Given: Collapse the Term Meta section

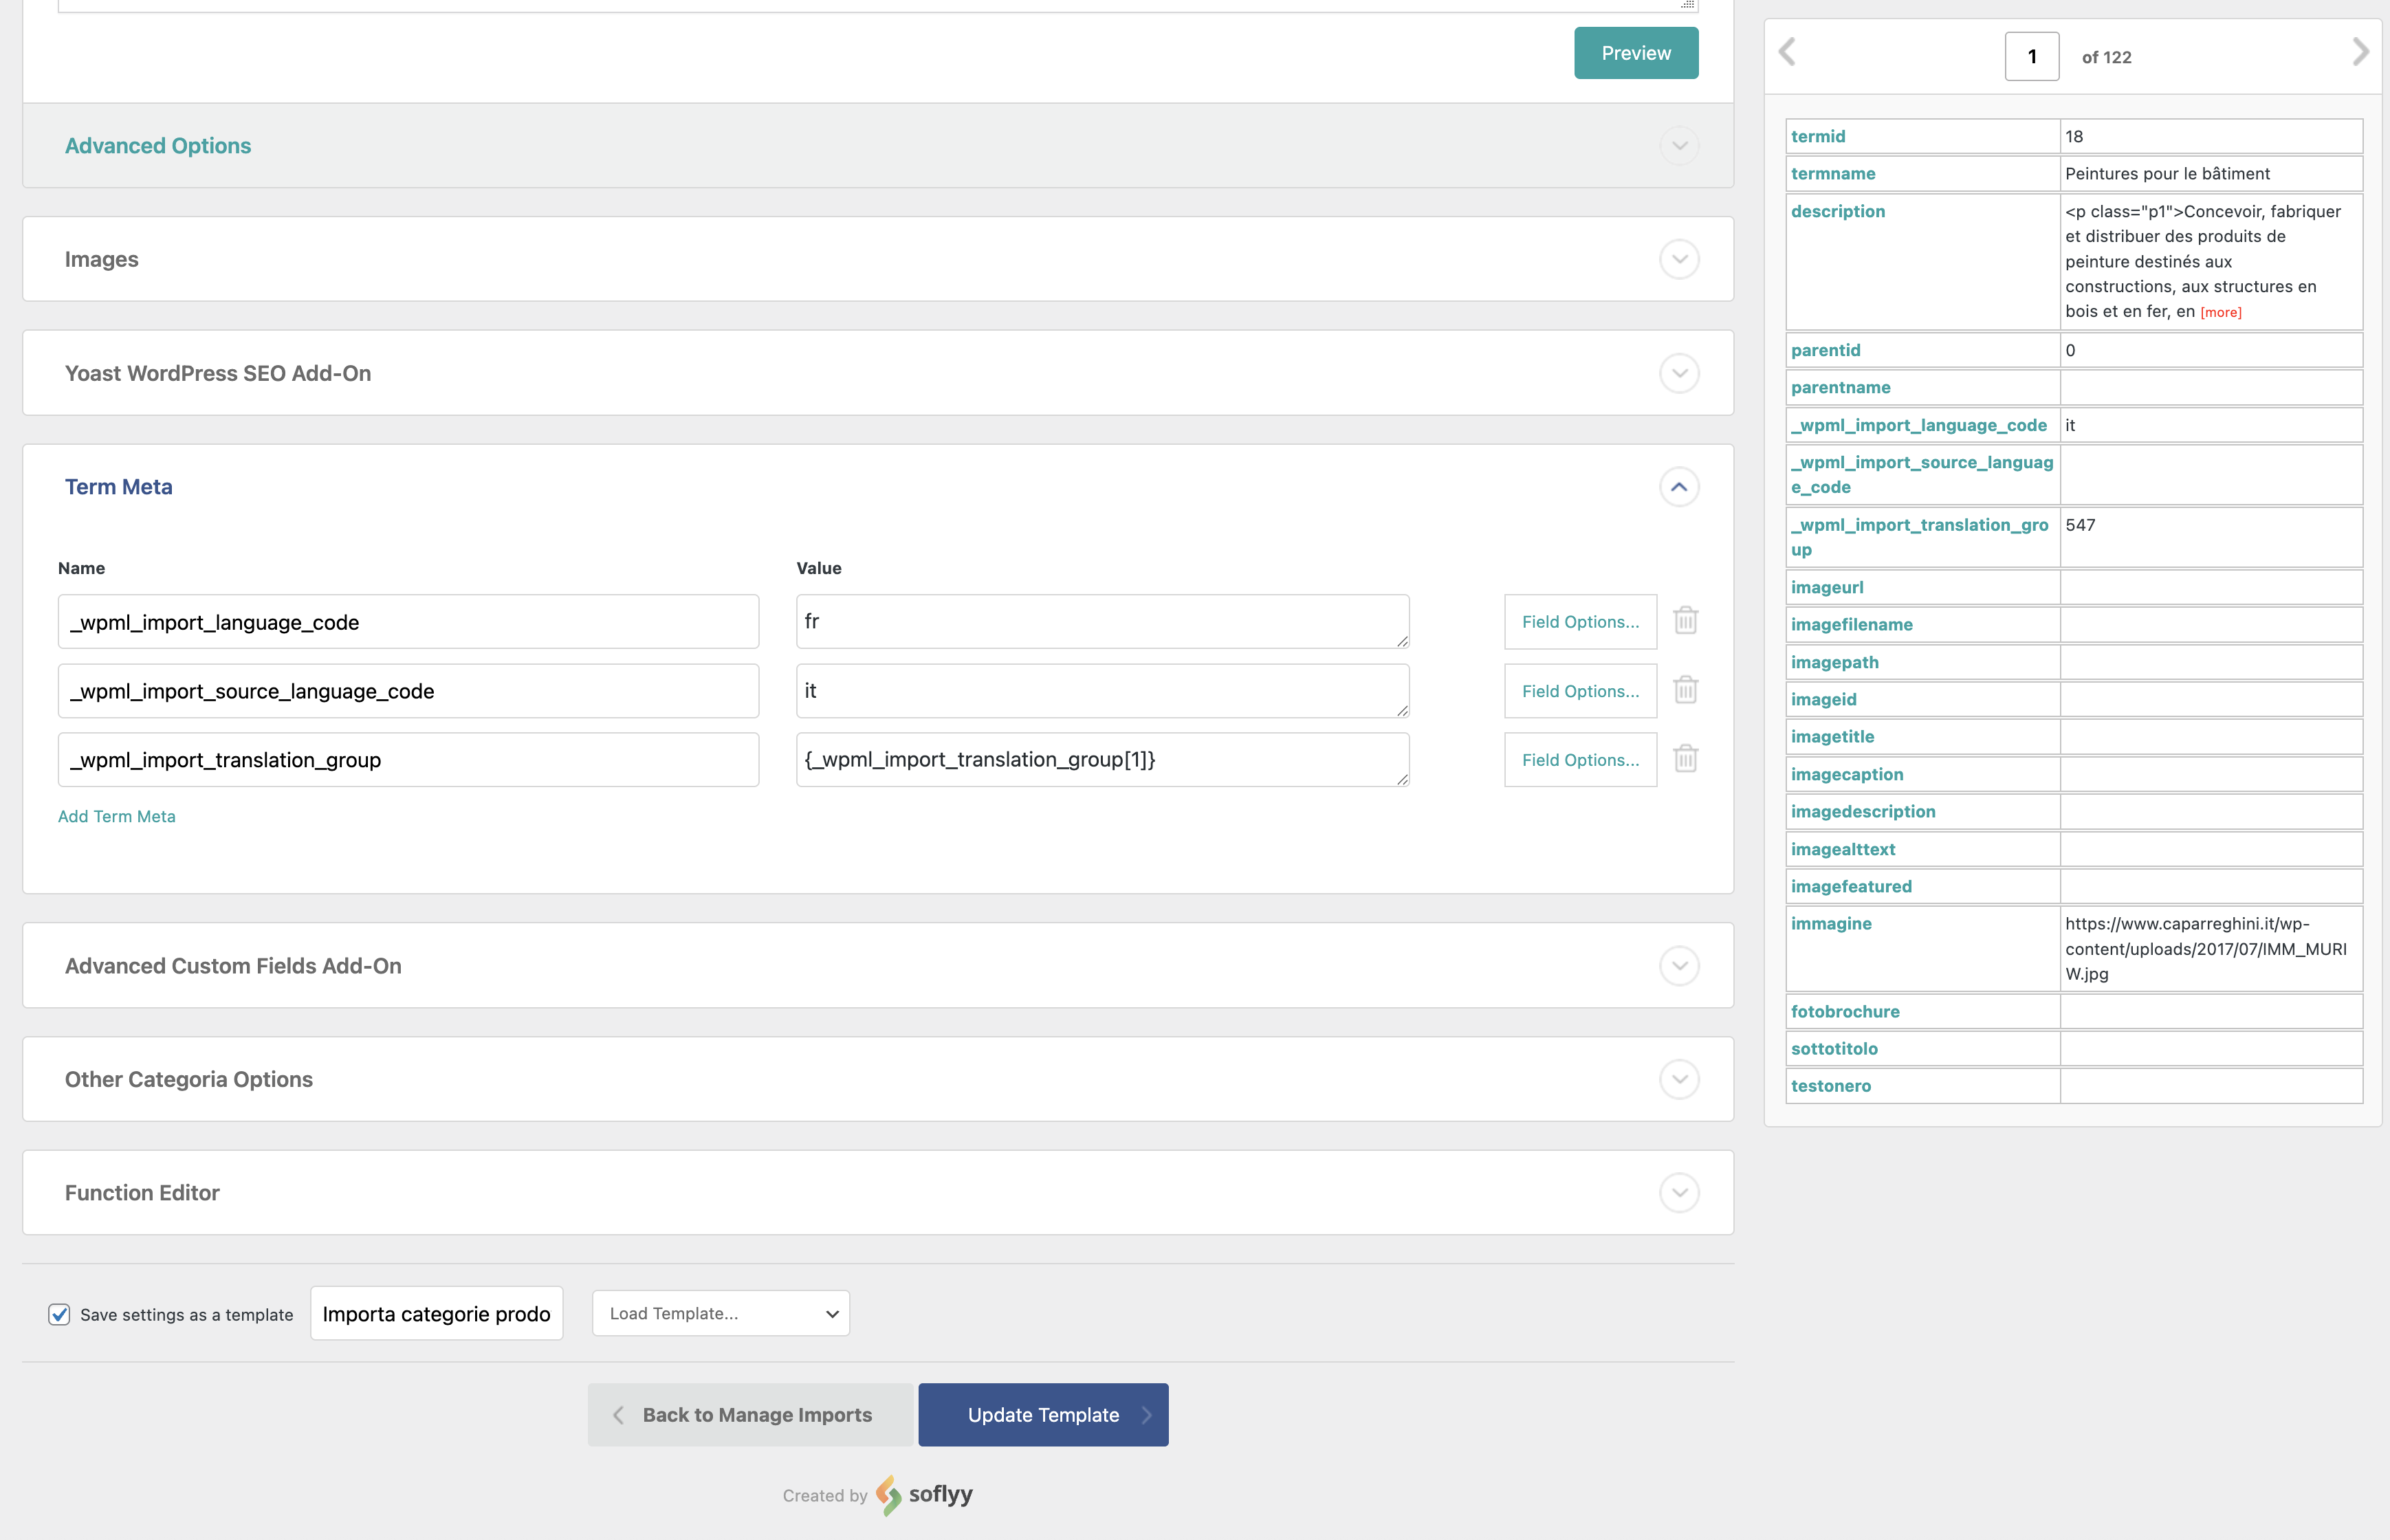Looking at the screenshot, I should (x=1679, y=487).
